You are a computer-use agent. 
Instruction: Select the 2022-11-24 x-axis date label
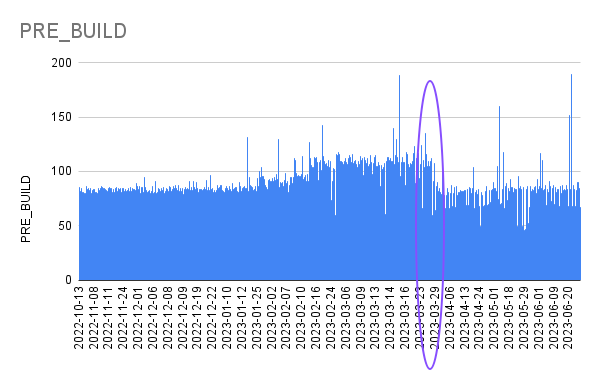click(x=123, y=318)
